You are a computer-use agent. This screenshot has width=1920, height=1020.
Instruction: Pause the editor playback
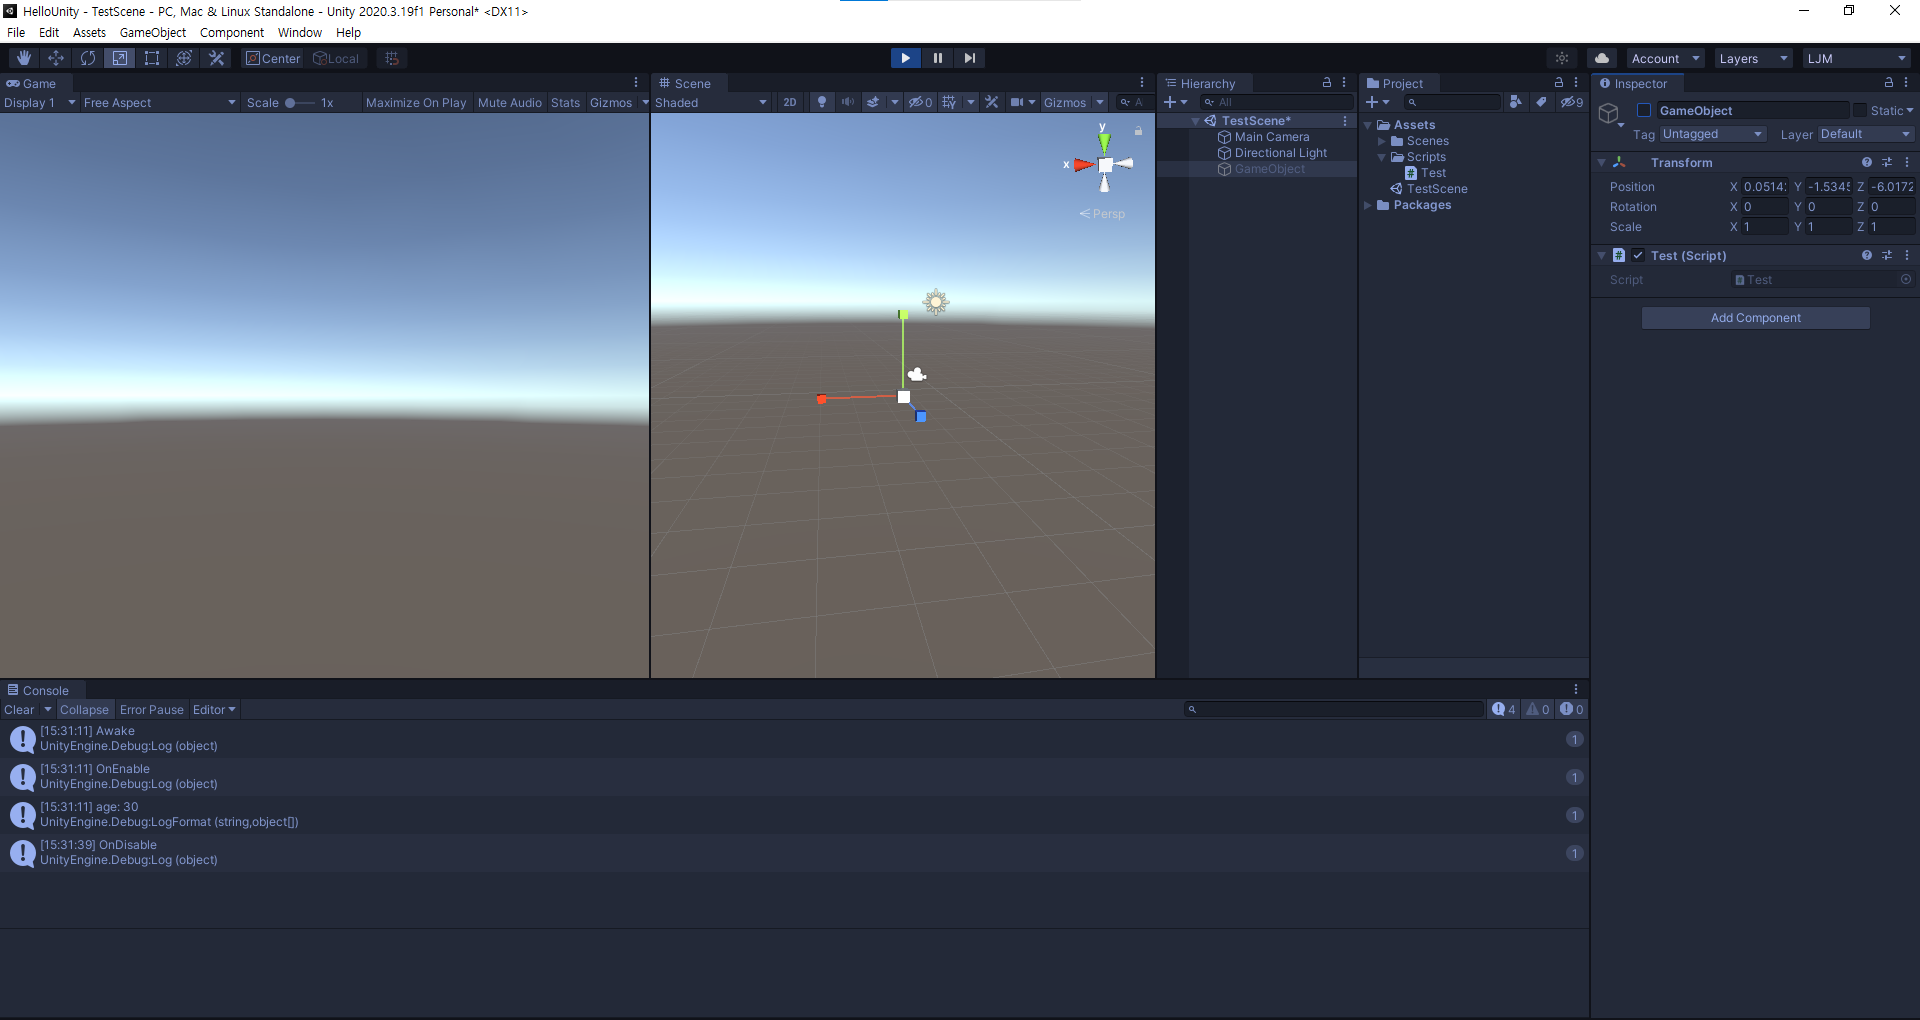[938, 58]
